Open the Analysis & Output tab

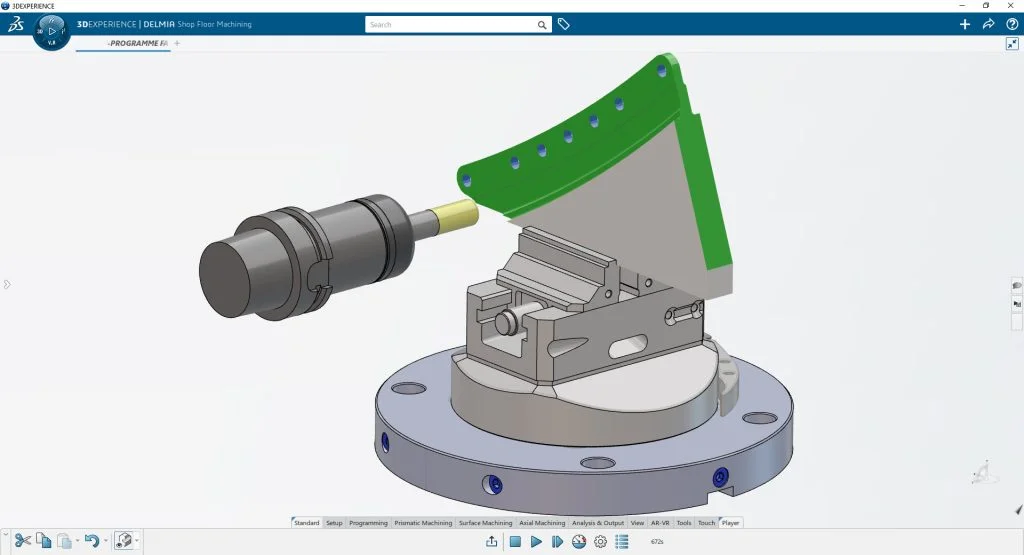(599, 523)
